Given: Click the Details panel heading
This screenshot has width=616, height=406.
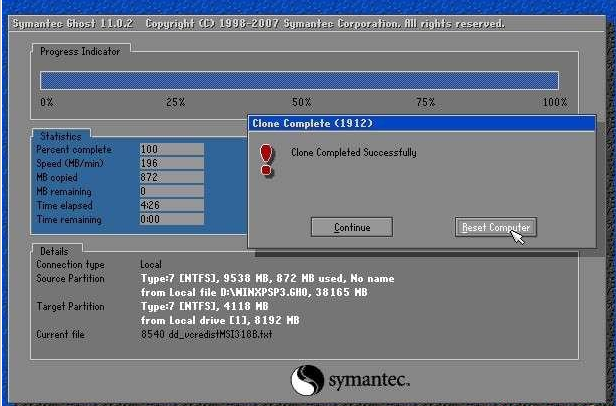Looking at the screenshot, I should pos(54,250).
